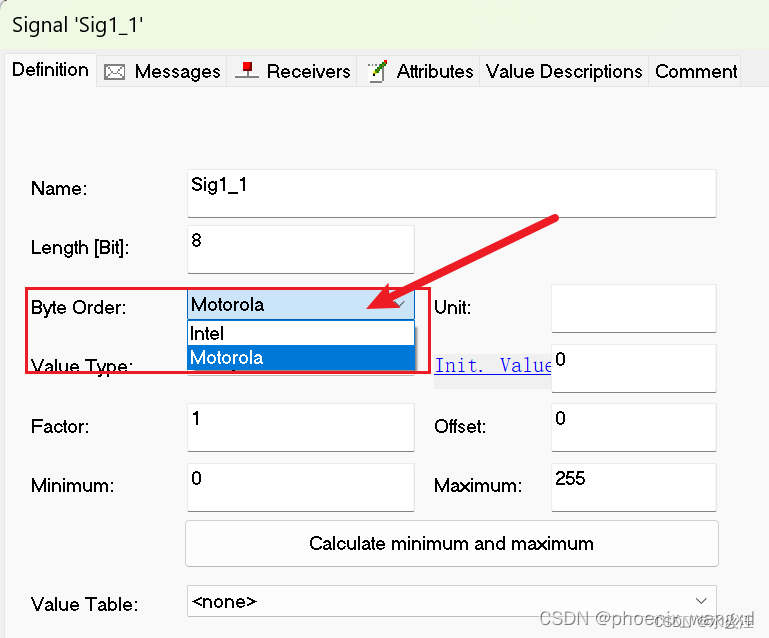
Task: Click into the Name field showing Sig1_1
Action: tap(452, 193)
